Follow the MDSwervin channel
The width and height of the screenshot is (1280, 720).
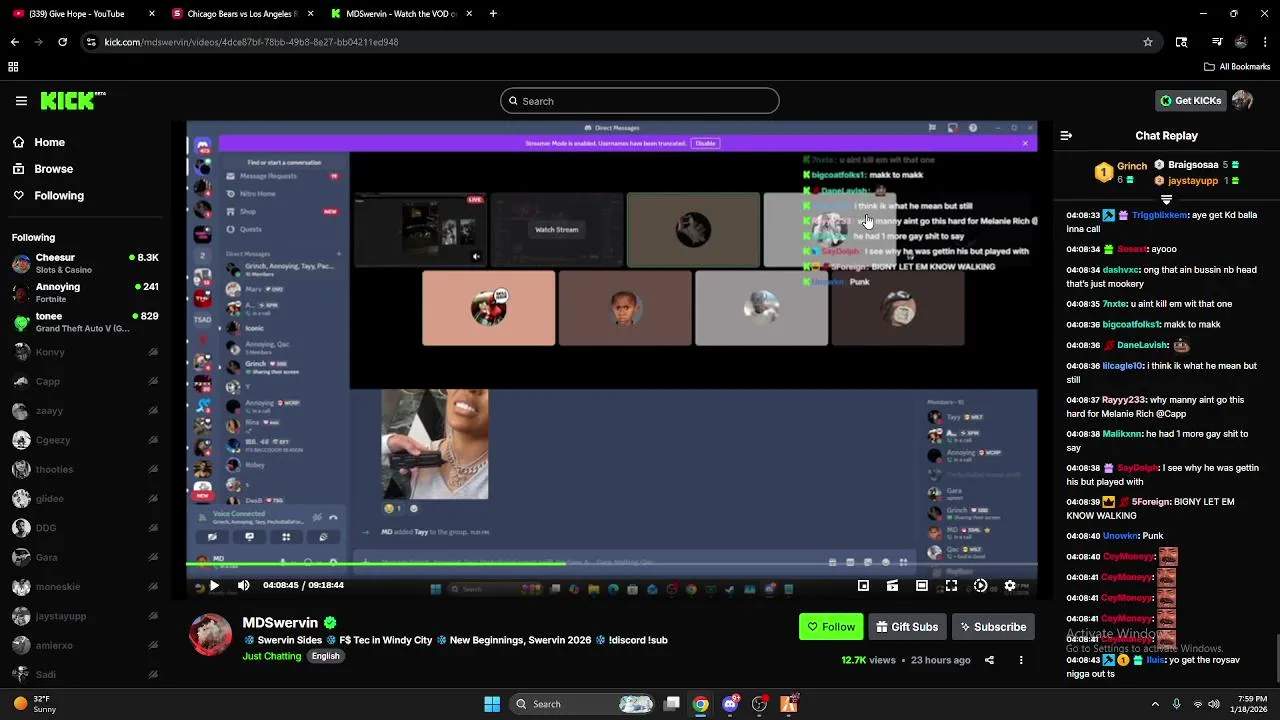[831, 627]
